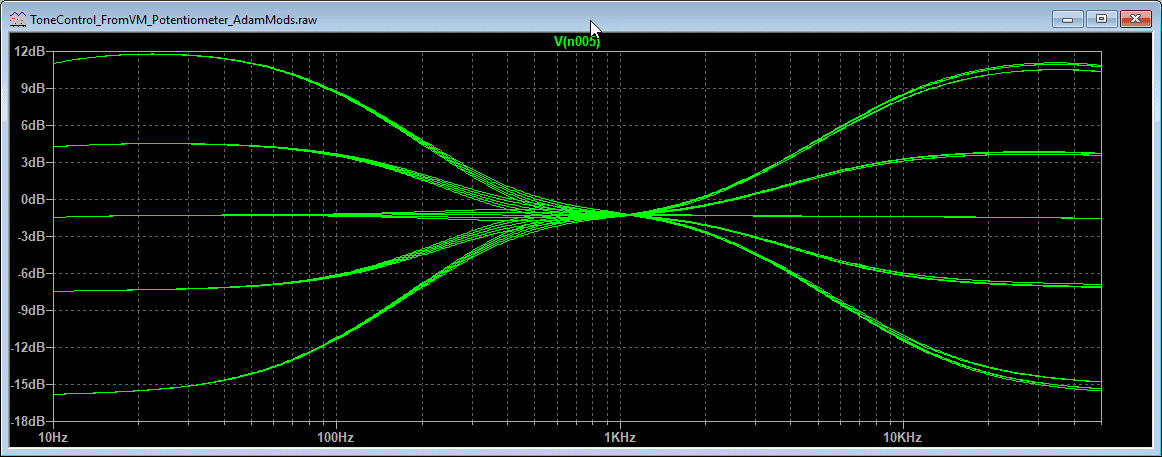Click the -12dB vertical axis label
1162x457 pixels.
[x=30, y=347]
